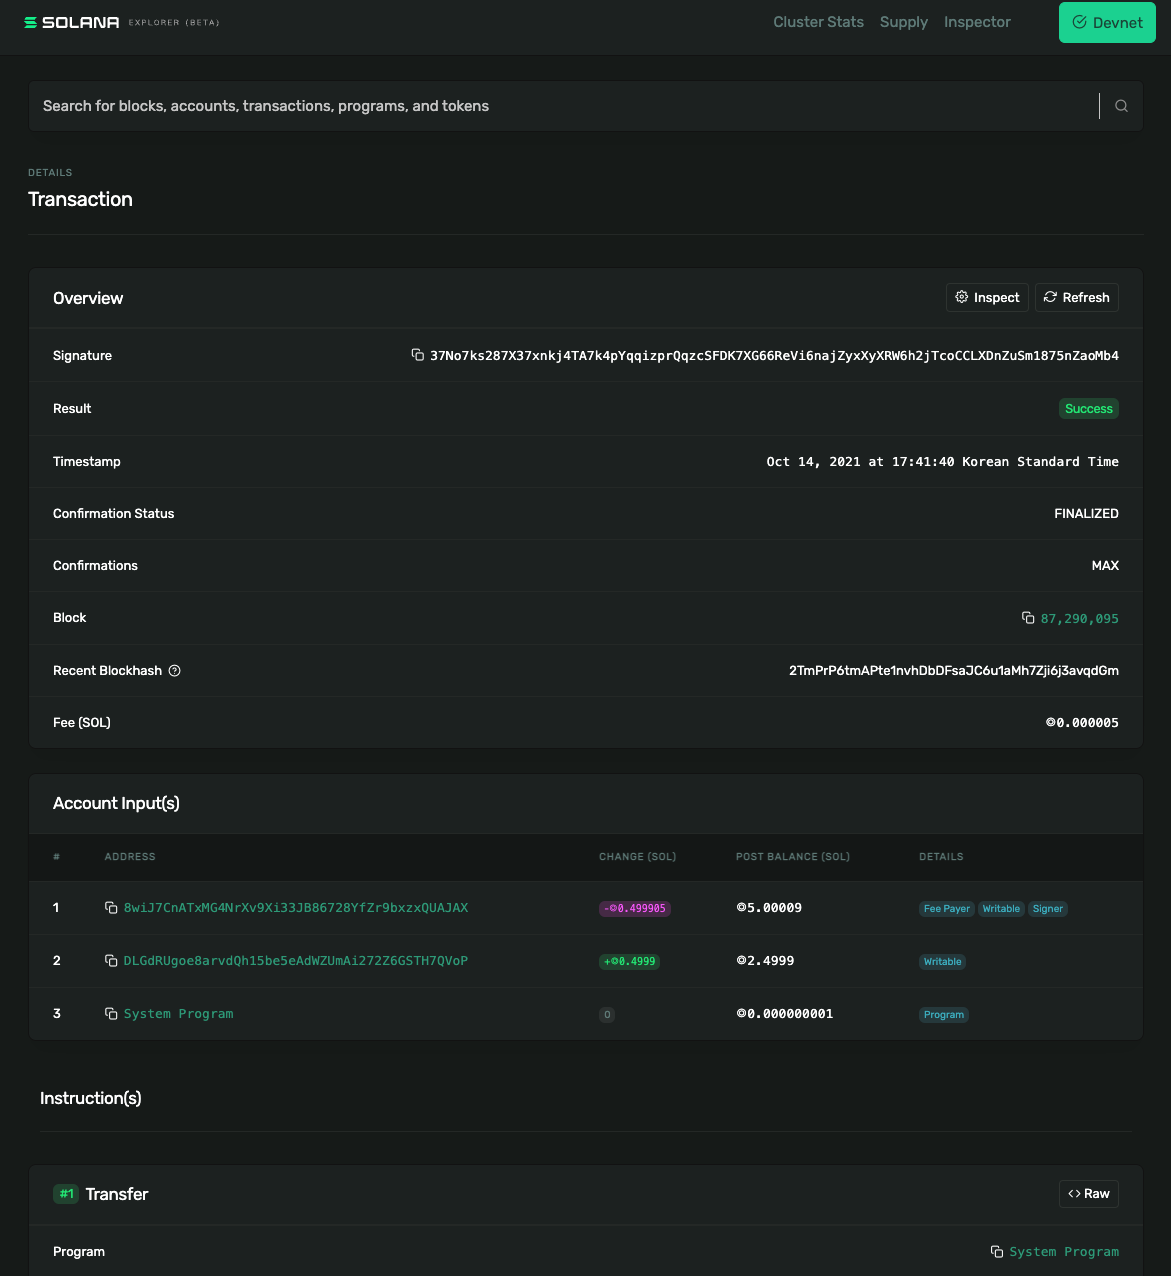Click the -0.499905 change badge
The width and height of the screenshot is (1171, 1276).
(635, 909)
